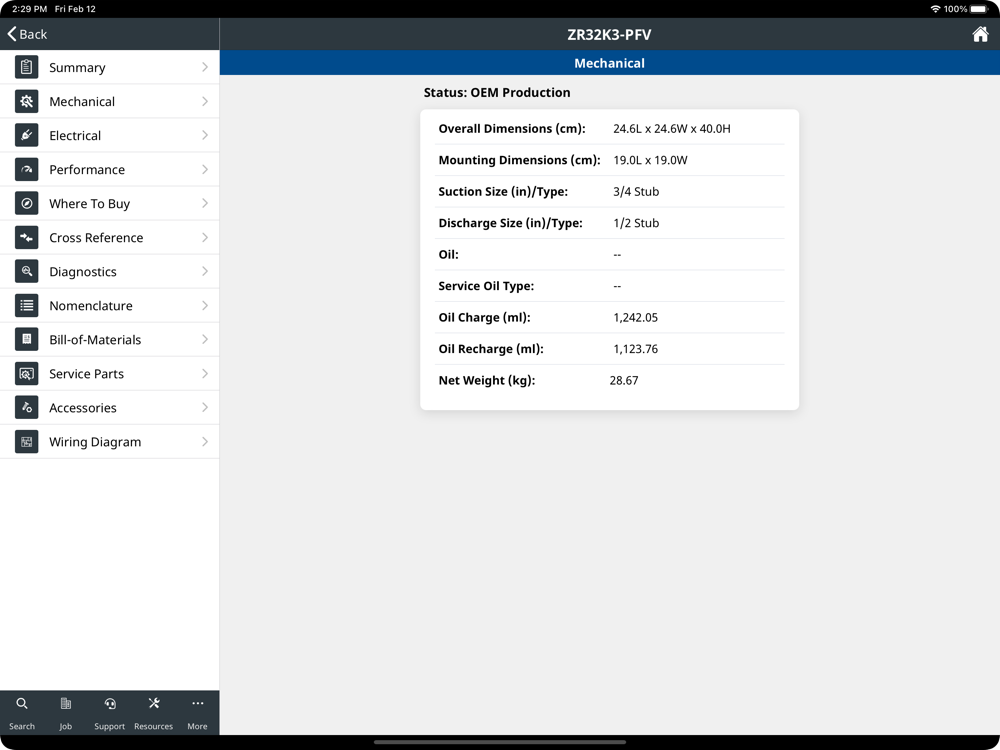Screen dimensions: 1000x750
Task: Tap the Summary clipboard icon
Action: coord(26,67)
